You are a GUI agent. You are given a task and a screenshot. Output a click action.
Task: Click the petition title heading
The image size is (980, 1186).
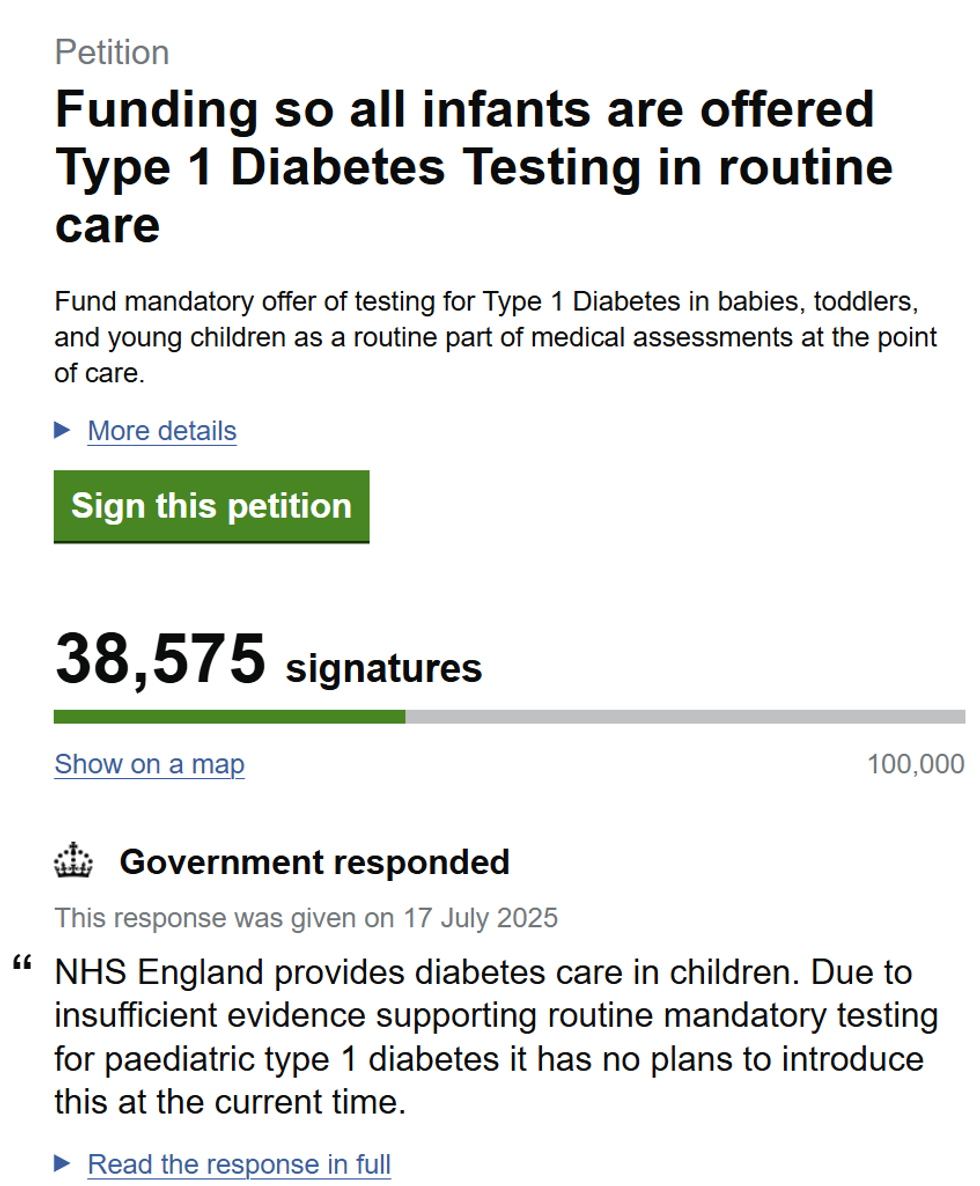[473, 167]
